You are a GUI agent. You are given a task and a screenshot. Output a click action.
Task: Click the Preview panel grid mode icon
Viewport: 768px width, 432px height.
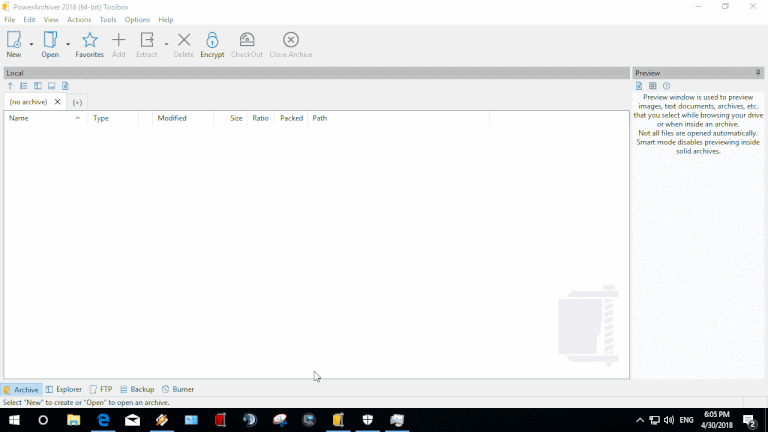(x=653, y=86)
